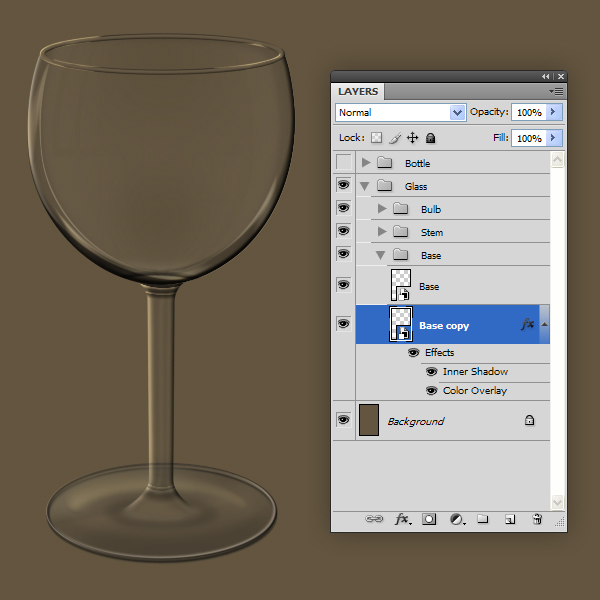Click the Inner Shadow effect label

475,372
